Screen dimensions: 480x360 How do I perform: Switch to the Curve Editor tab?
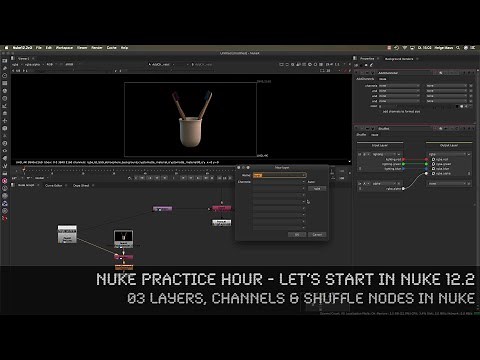(54, 185)
